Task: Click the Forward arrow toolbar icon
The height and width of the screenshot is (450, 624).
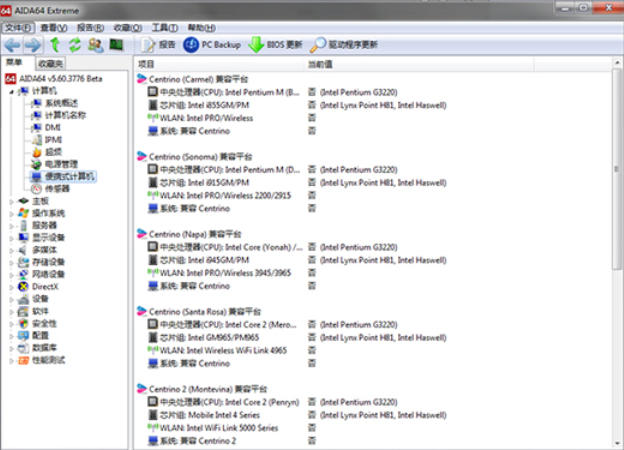Action: pos(33,45)
